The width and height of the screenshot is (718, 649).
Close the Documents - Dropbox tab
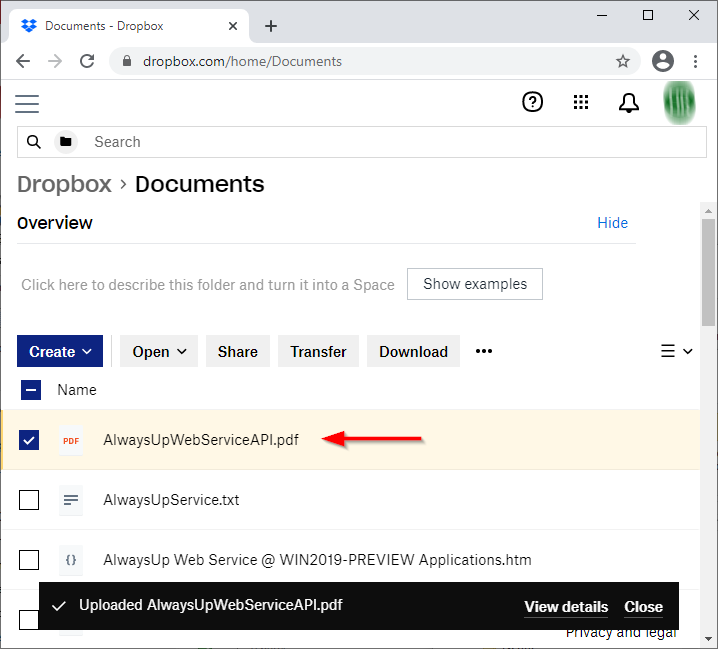(233, 26)
